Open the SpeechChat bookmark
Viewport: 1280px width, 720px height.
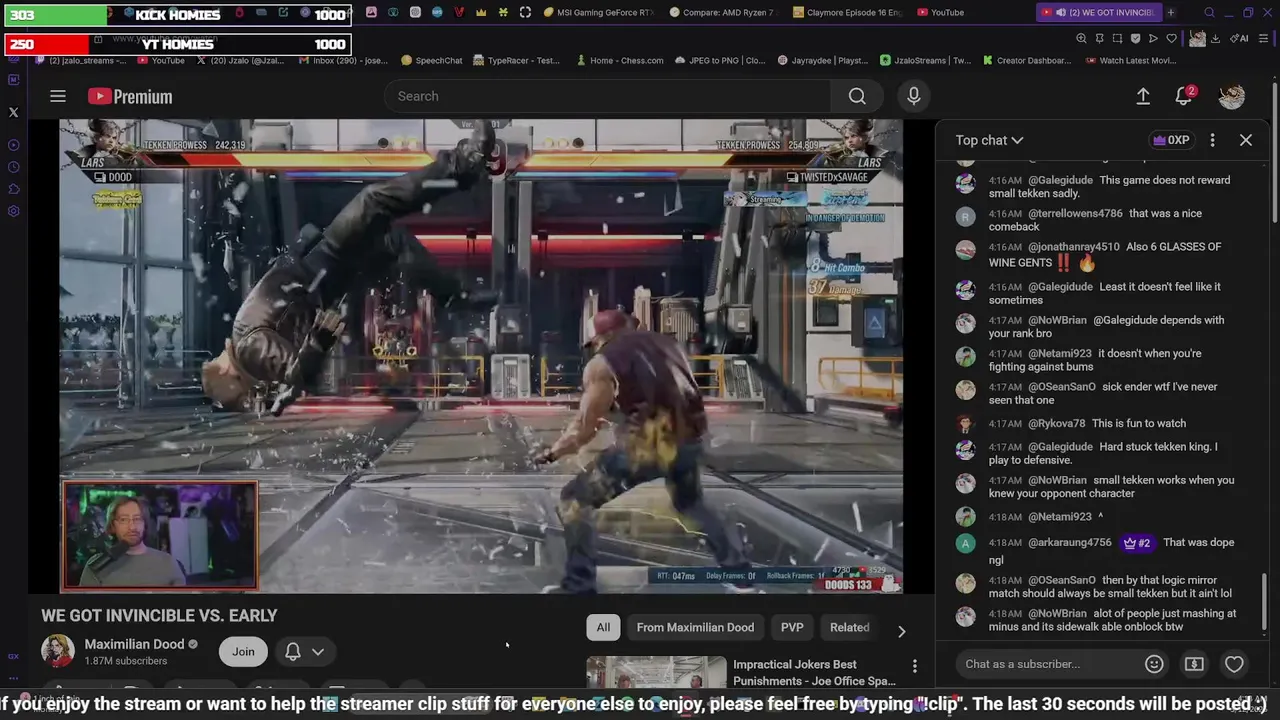tap(432, 60)
